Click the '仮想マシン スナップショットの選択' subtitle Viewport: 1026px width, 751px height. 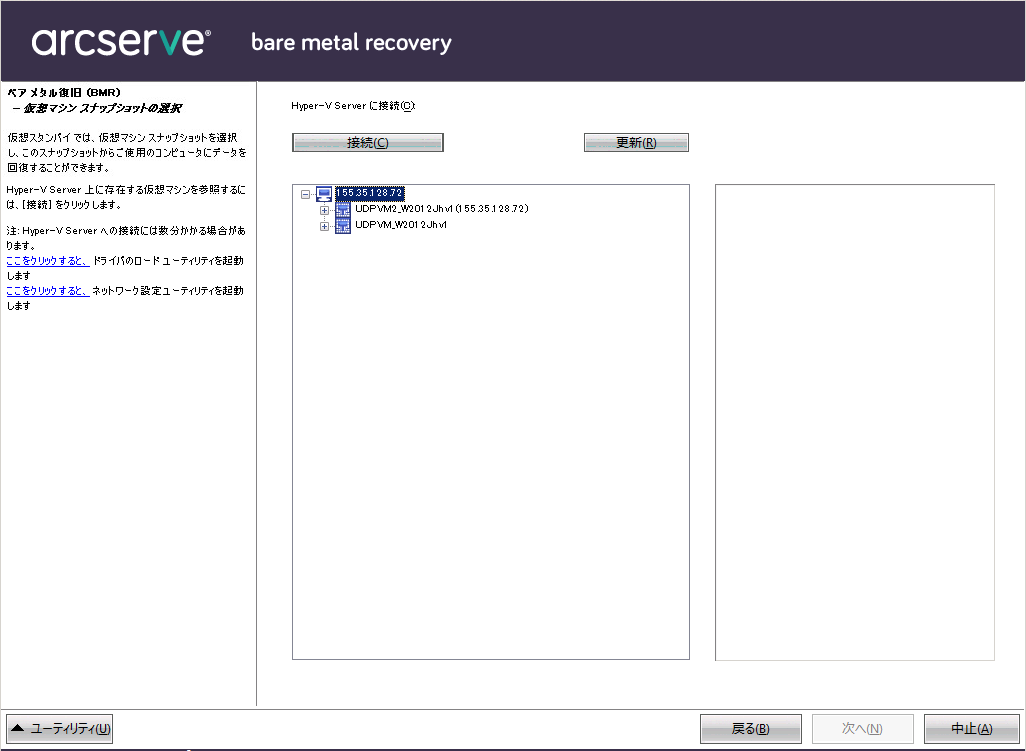102,108
